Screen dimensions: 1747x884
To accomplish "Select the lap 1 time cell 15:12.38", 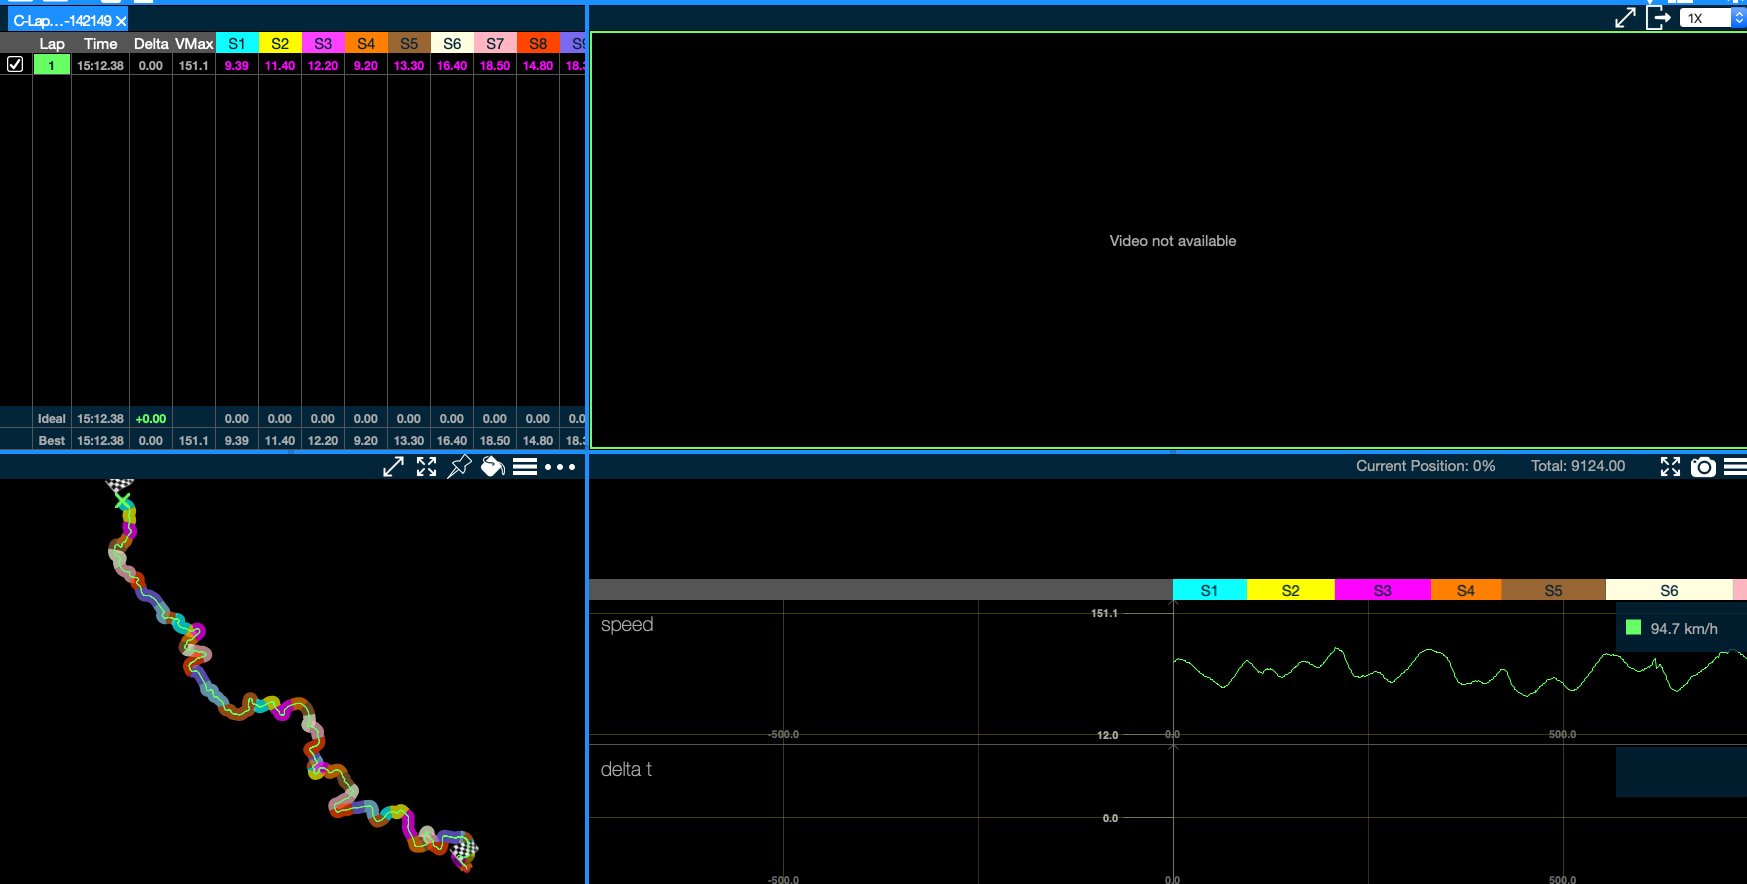I will tap(100, 66).
